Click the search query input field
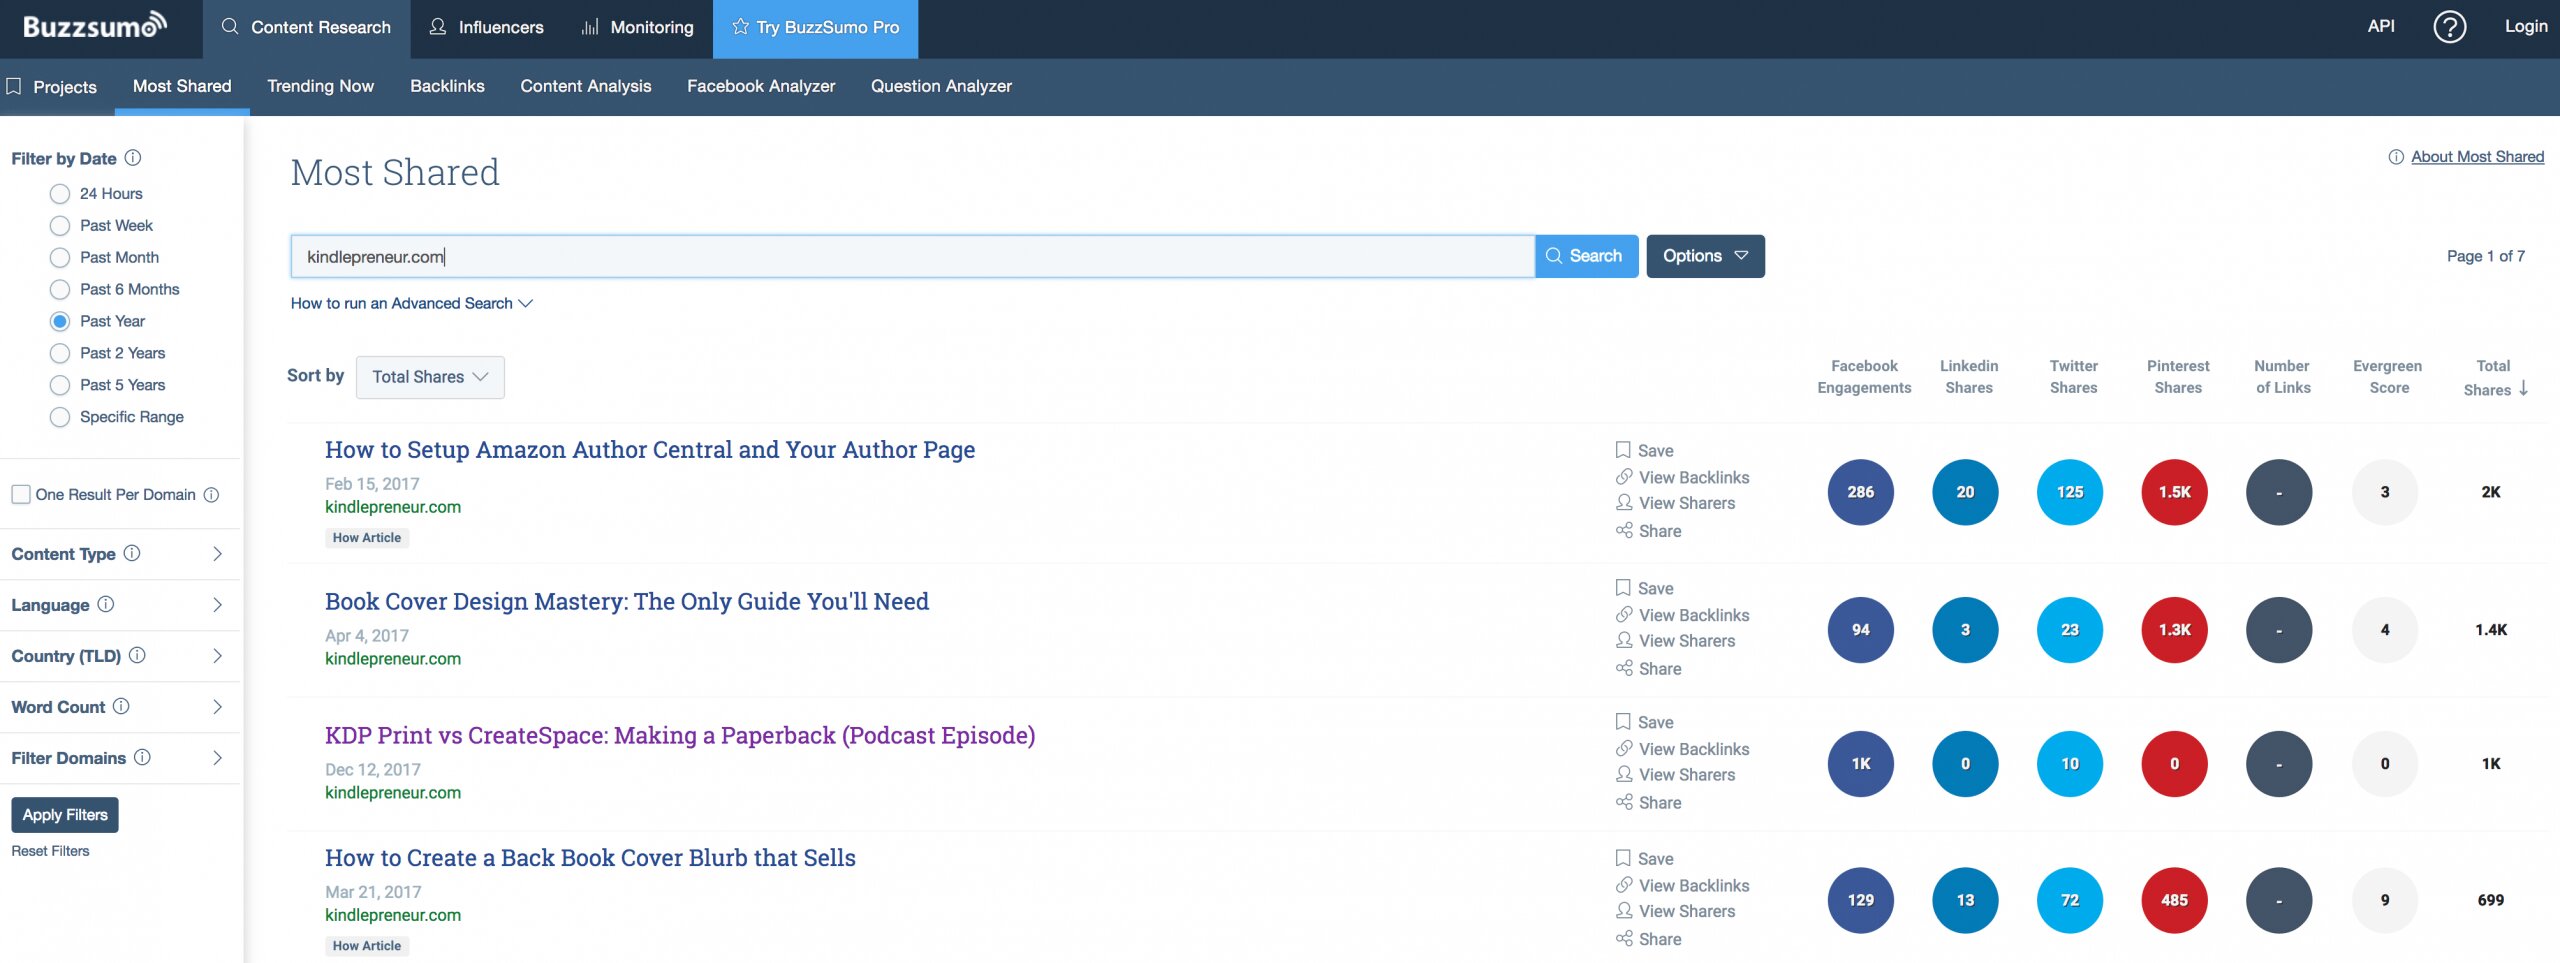The width and height of the screenshot is (2560, 963). (912, 256)
